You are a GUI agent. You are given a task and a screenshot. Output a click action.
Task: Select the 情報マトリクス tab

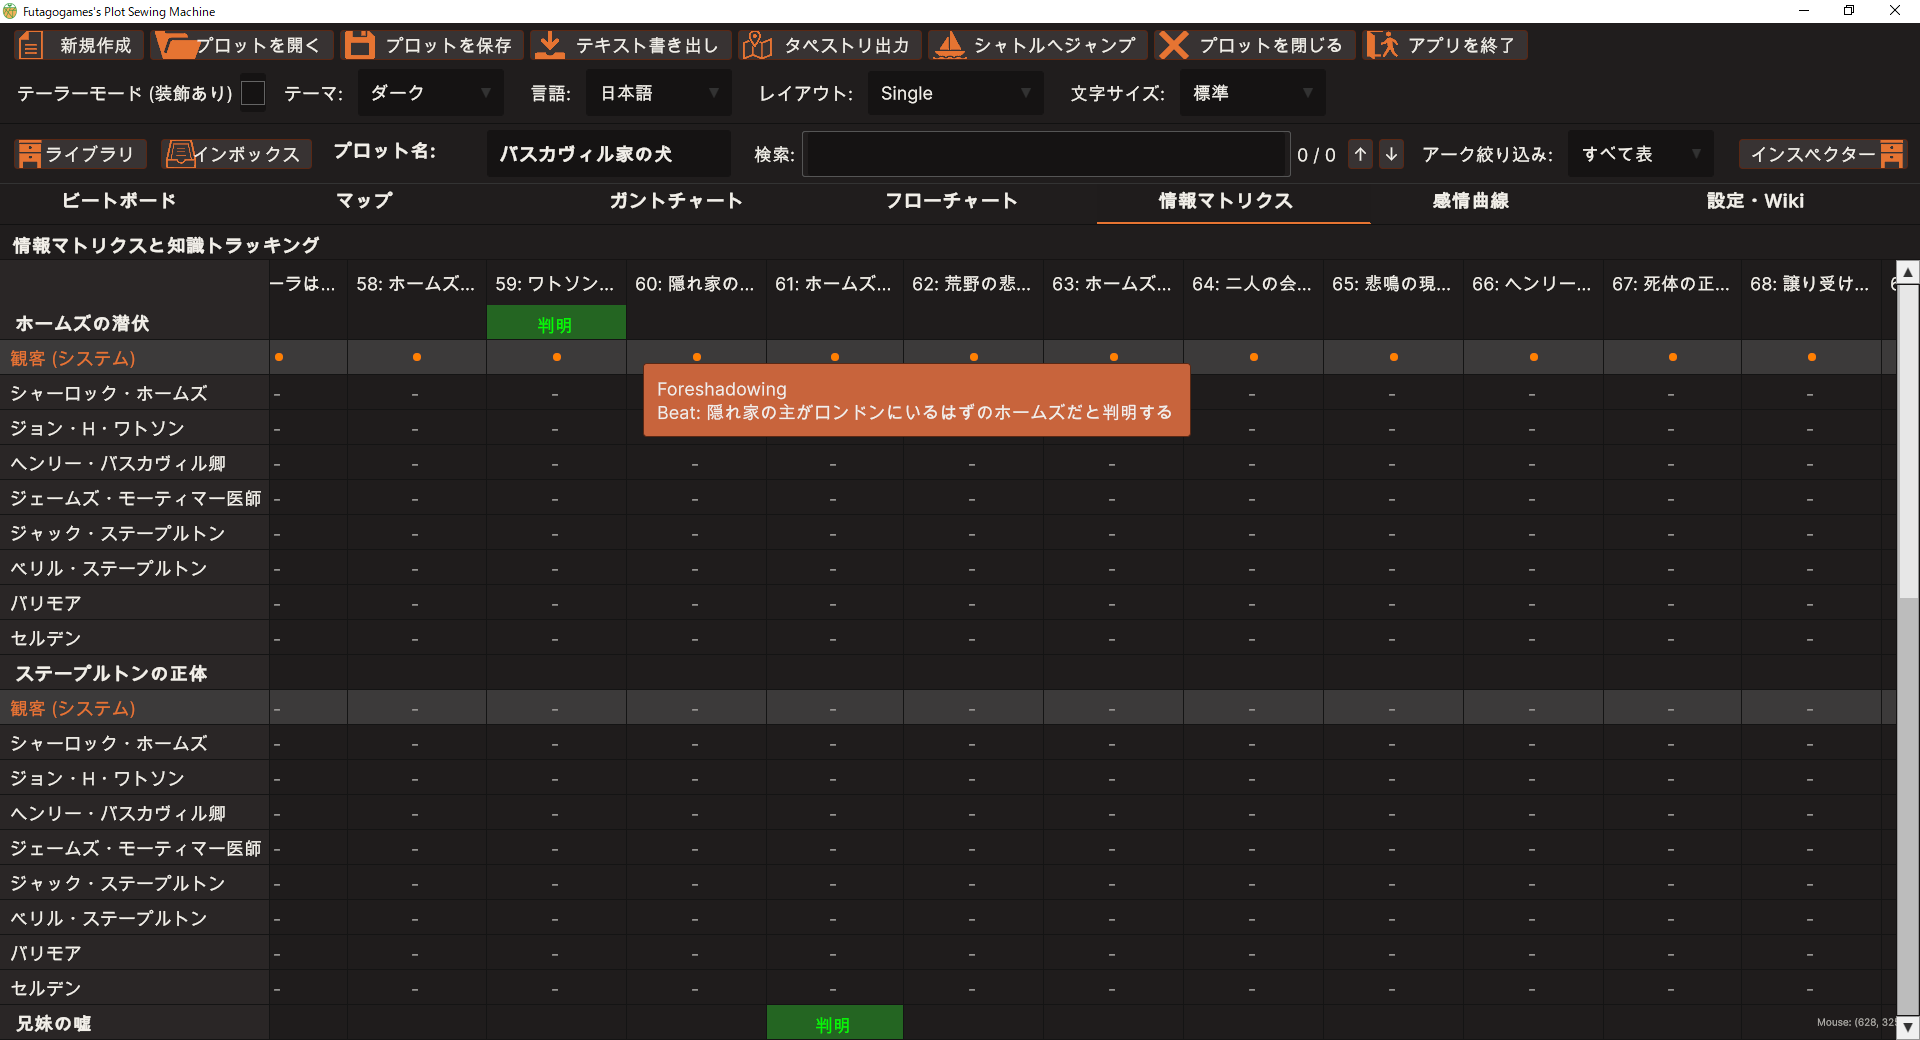pyautogui.click(x=1225, y=201)
